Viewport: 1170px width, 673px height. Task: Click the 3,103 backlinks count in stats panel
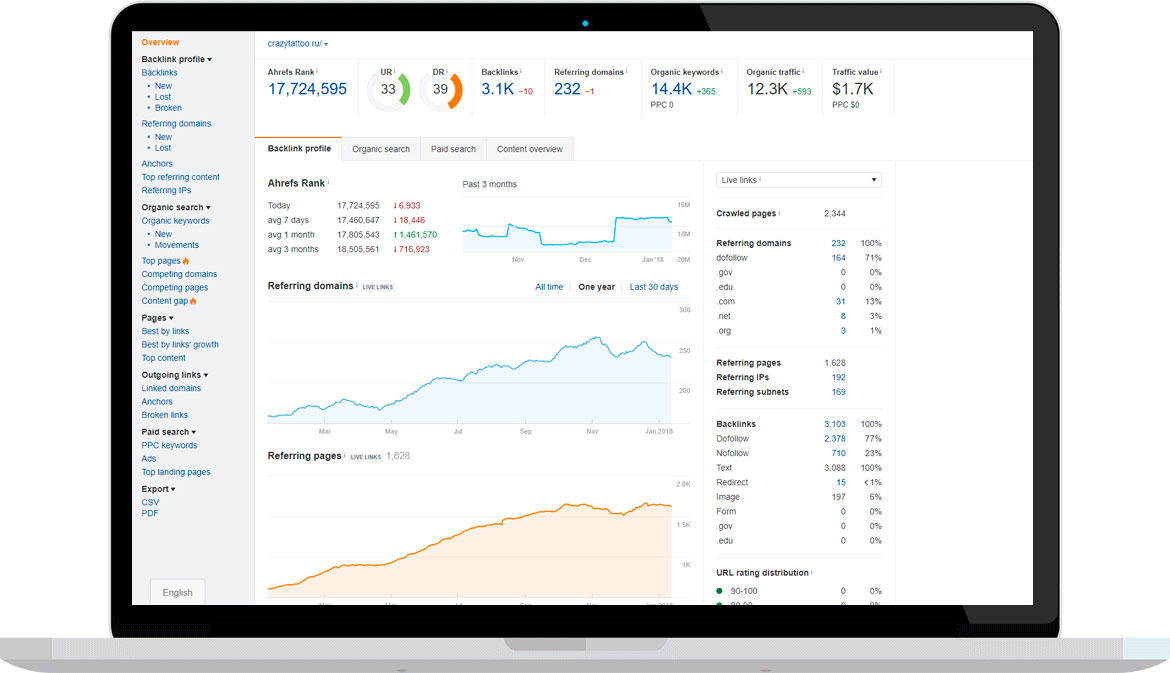(x=834, y=424)
